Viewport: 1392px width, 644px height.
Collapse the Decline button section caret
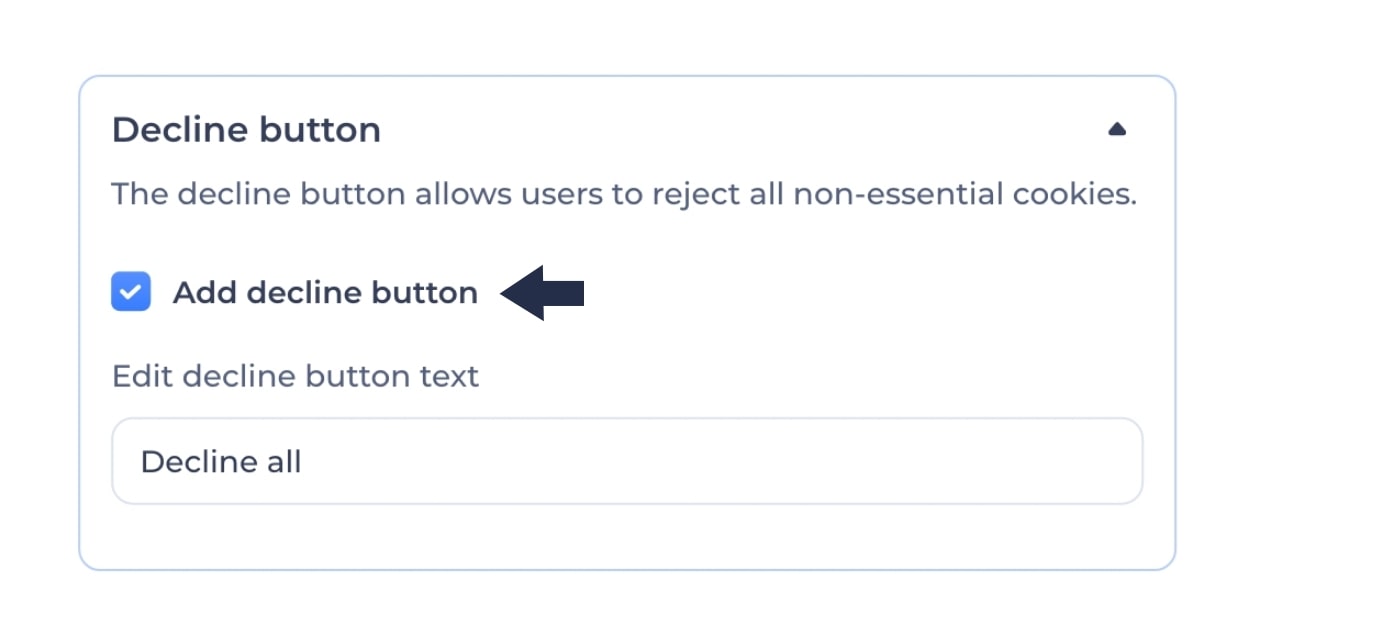[x=1117, y=129]
